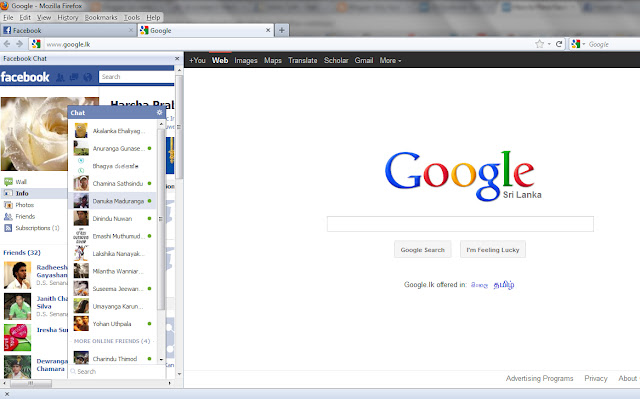Click the Google search input field
The height and width of the screenshot is (399, 640).
(x=460, y=224)
